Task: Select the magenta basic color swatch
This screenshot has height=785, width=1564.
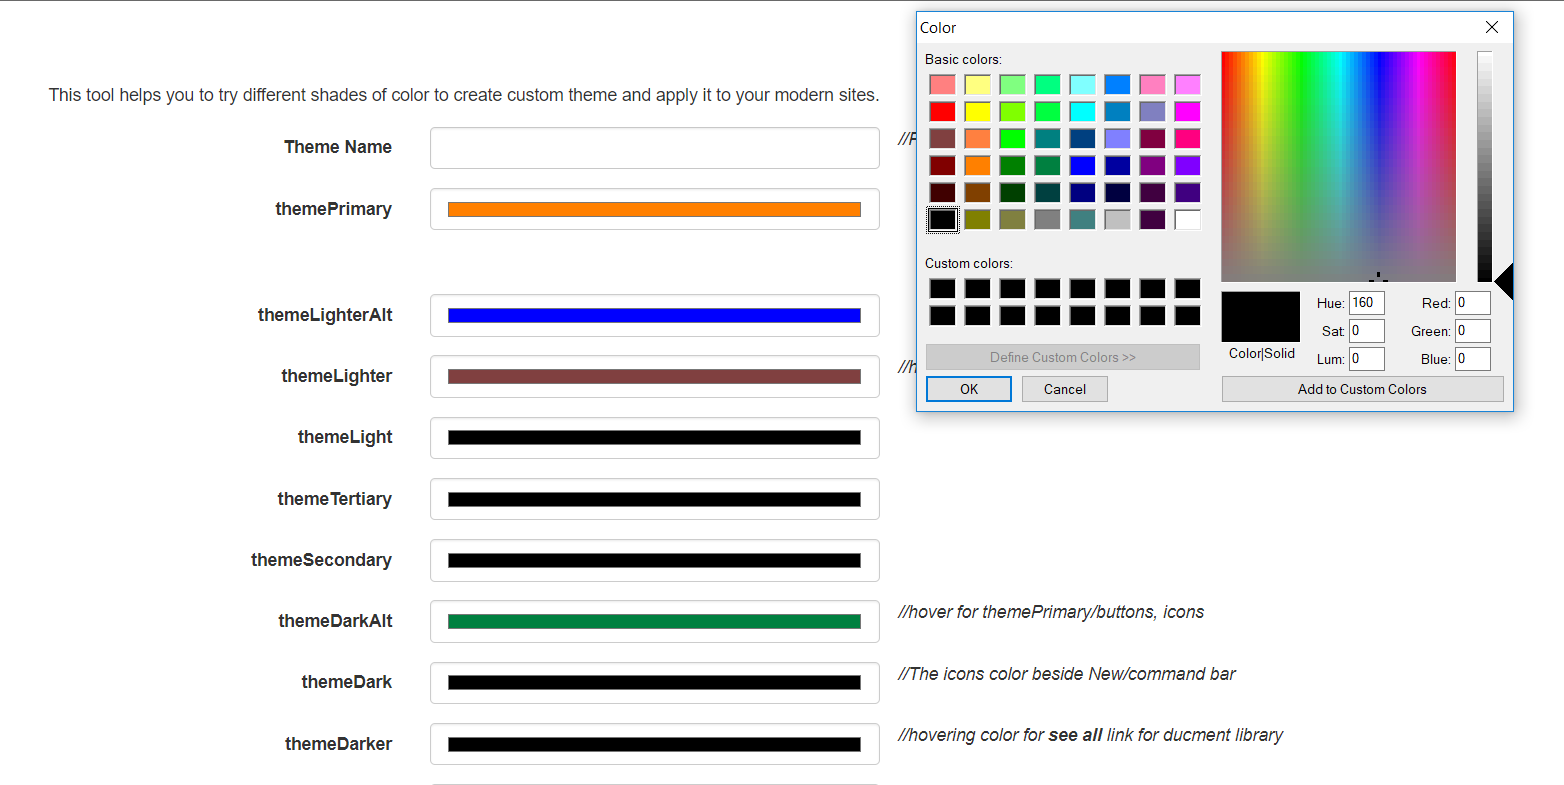Action: point(1187,111)
